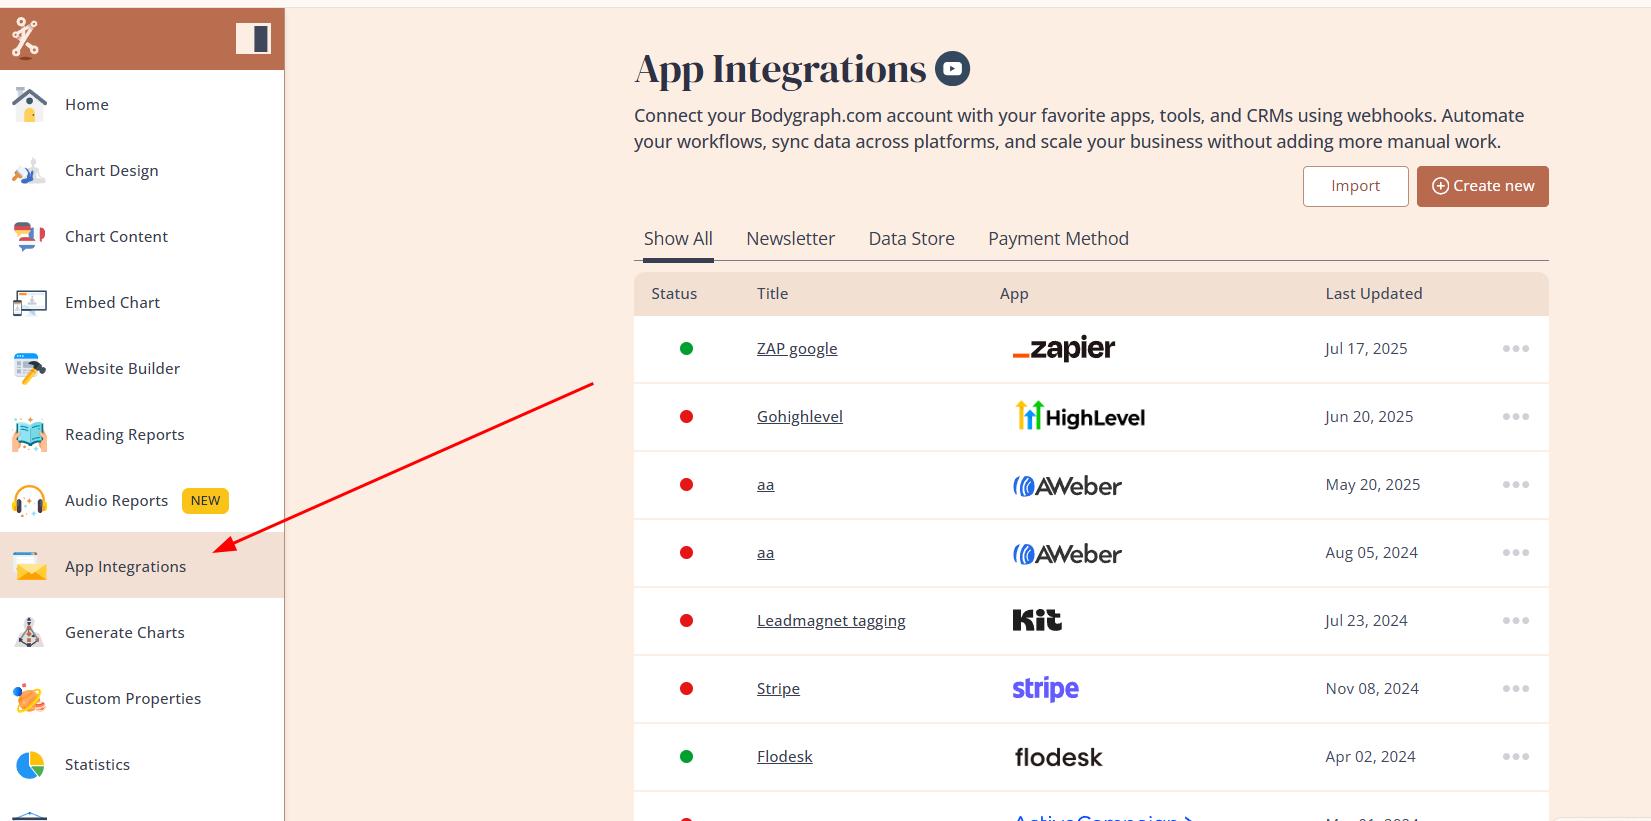
Task: Open Chart Design from the sidebar
Action: (111, 170)
